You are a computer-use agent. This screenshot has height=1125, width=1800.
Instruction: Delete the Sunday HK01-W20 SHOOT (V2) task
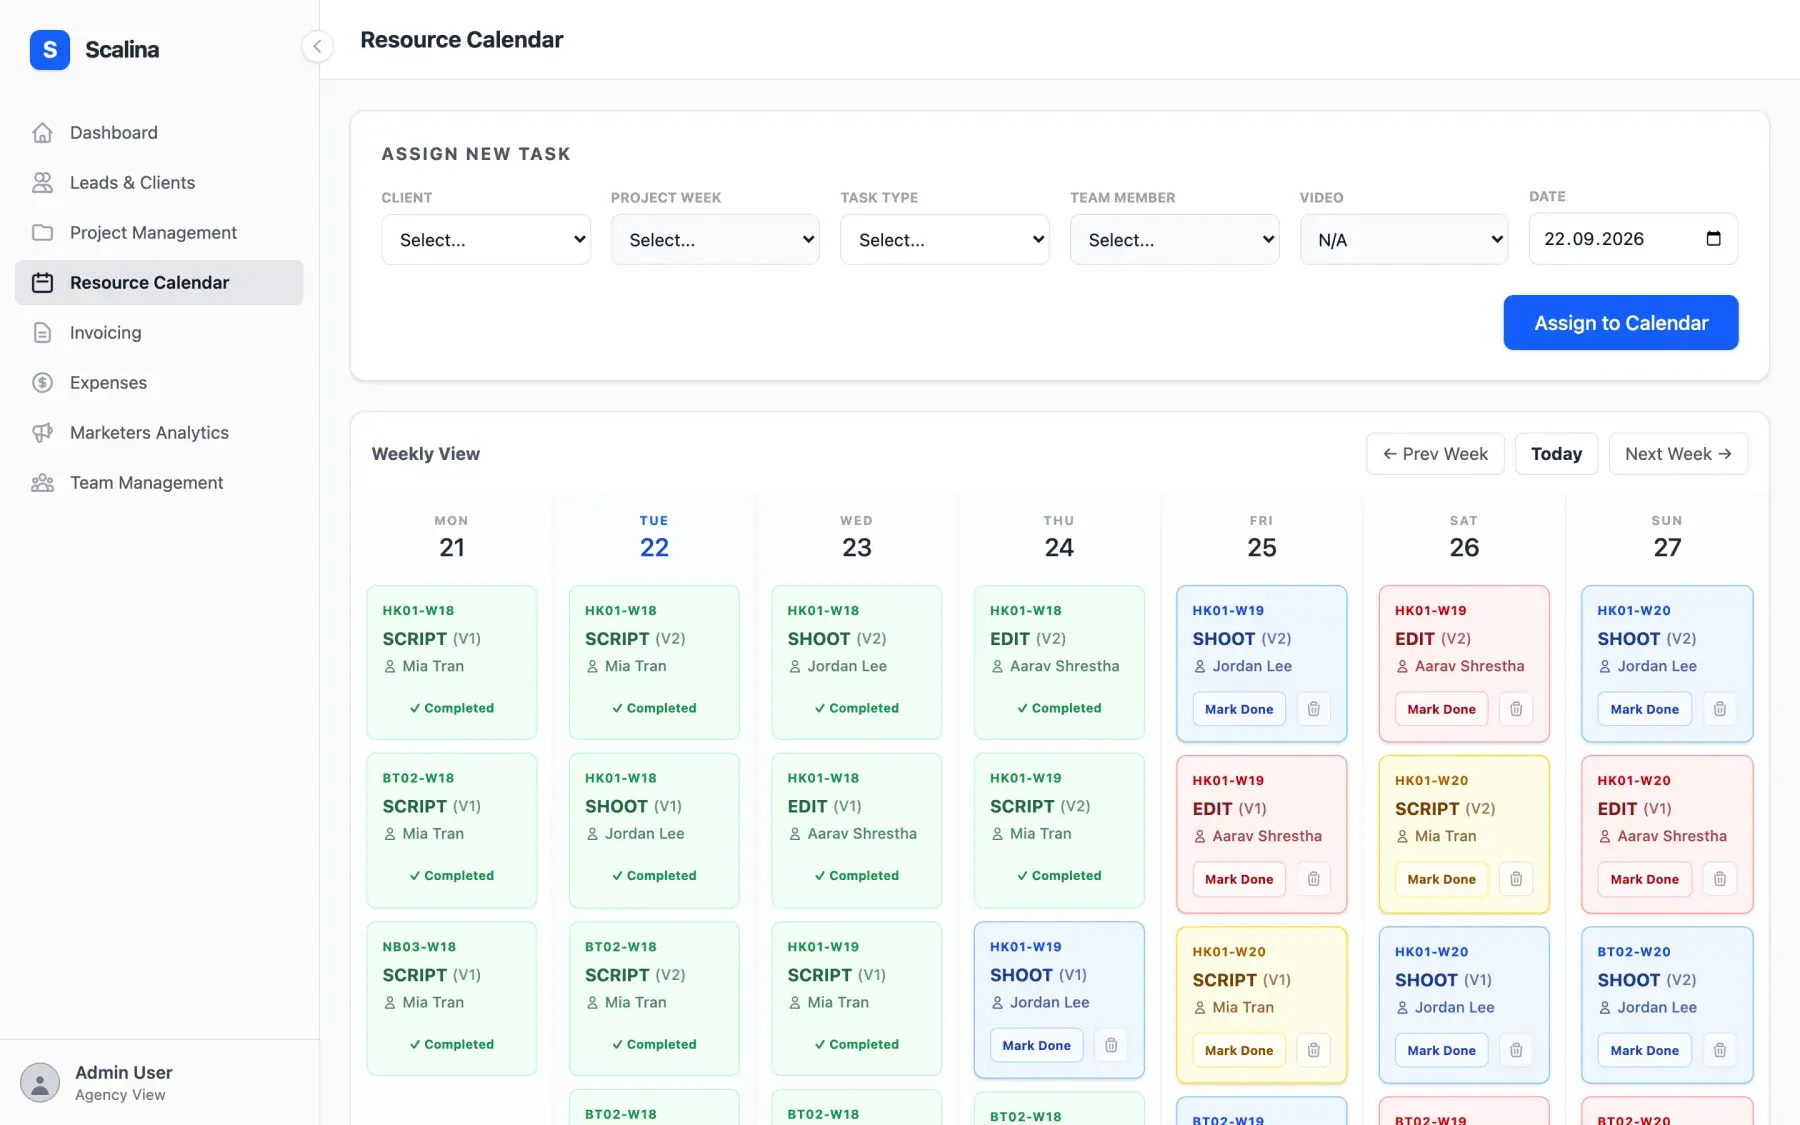pyautogui.click(x=1720, y=709)
